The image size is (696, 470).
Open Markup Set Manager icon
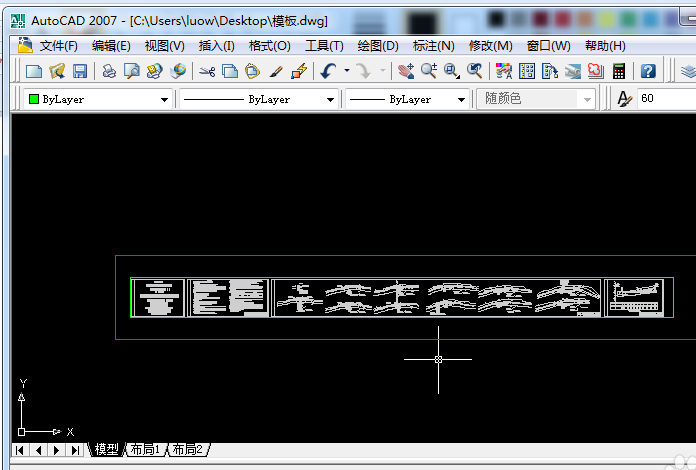tap(596, 71)
